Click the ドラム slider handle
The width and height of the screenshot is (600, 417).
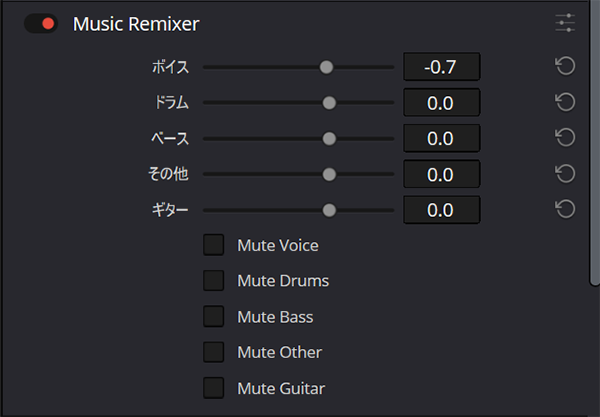[x=329, y=103]
